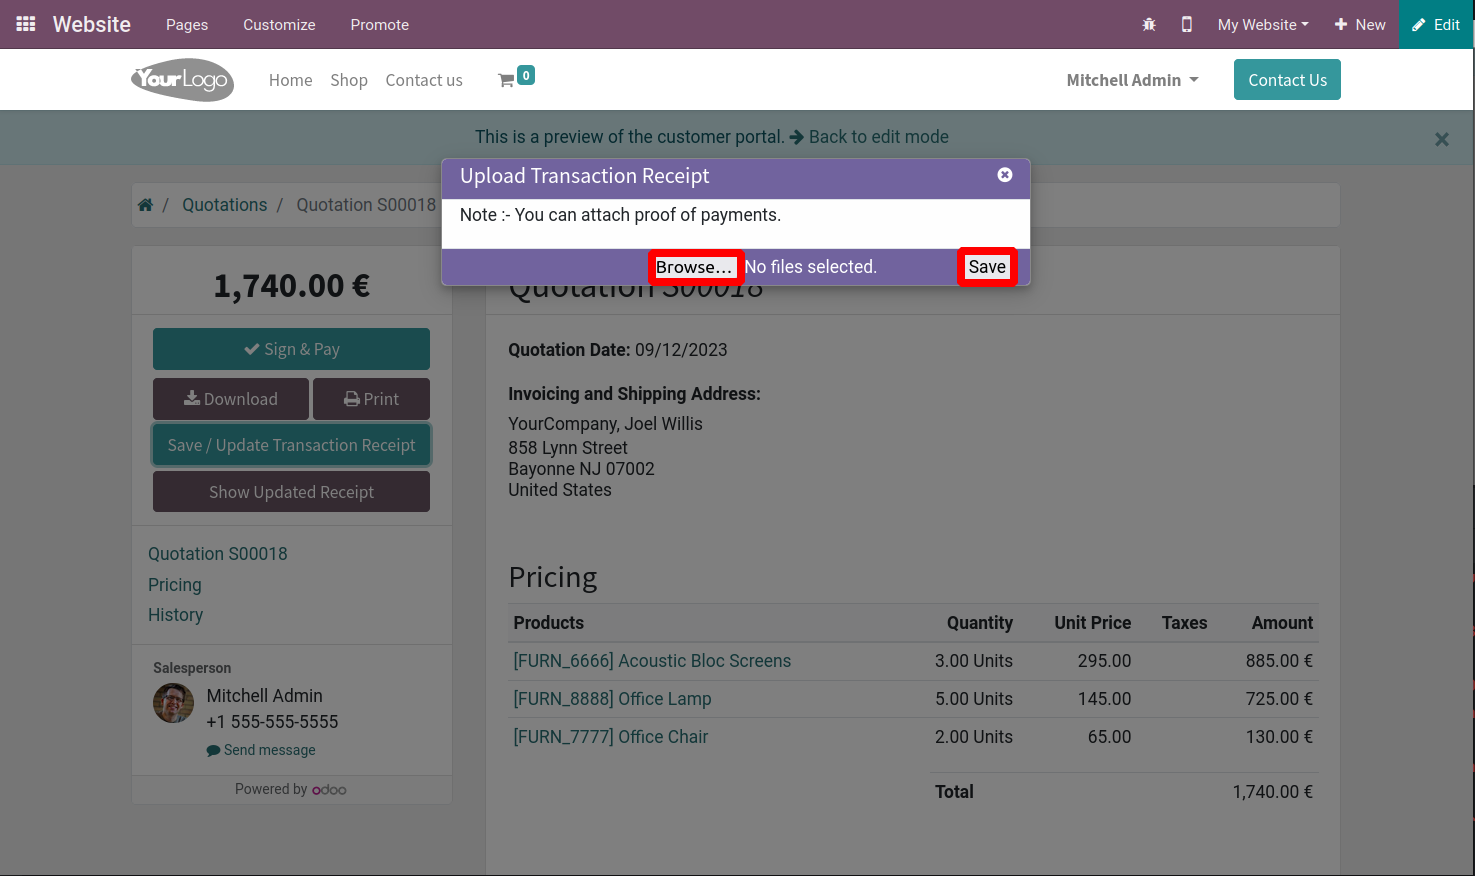This screenshot has height=876, width=1475.
Task: Open the Office Lamp product link
Action: 612,699
